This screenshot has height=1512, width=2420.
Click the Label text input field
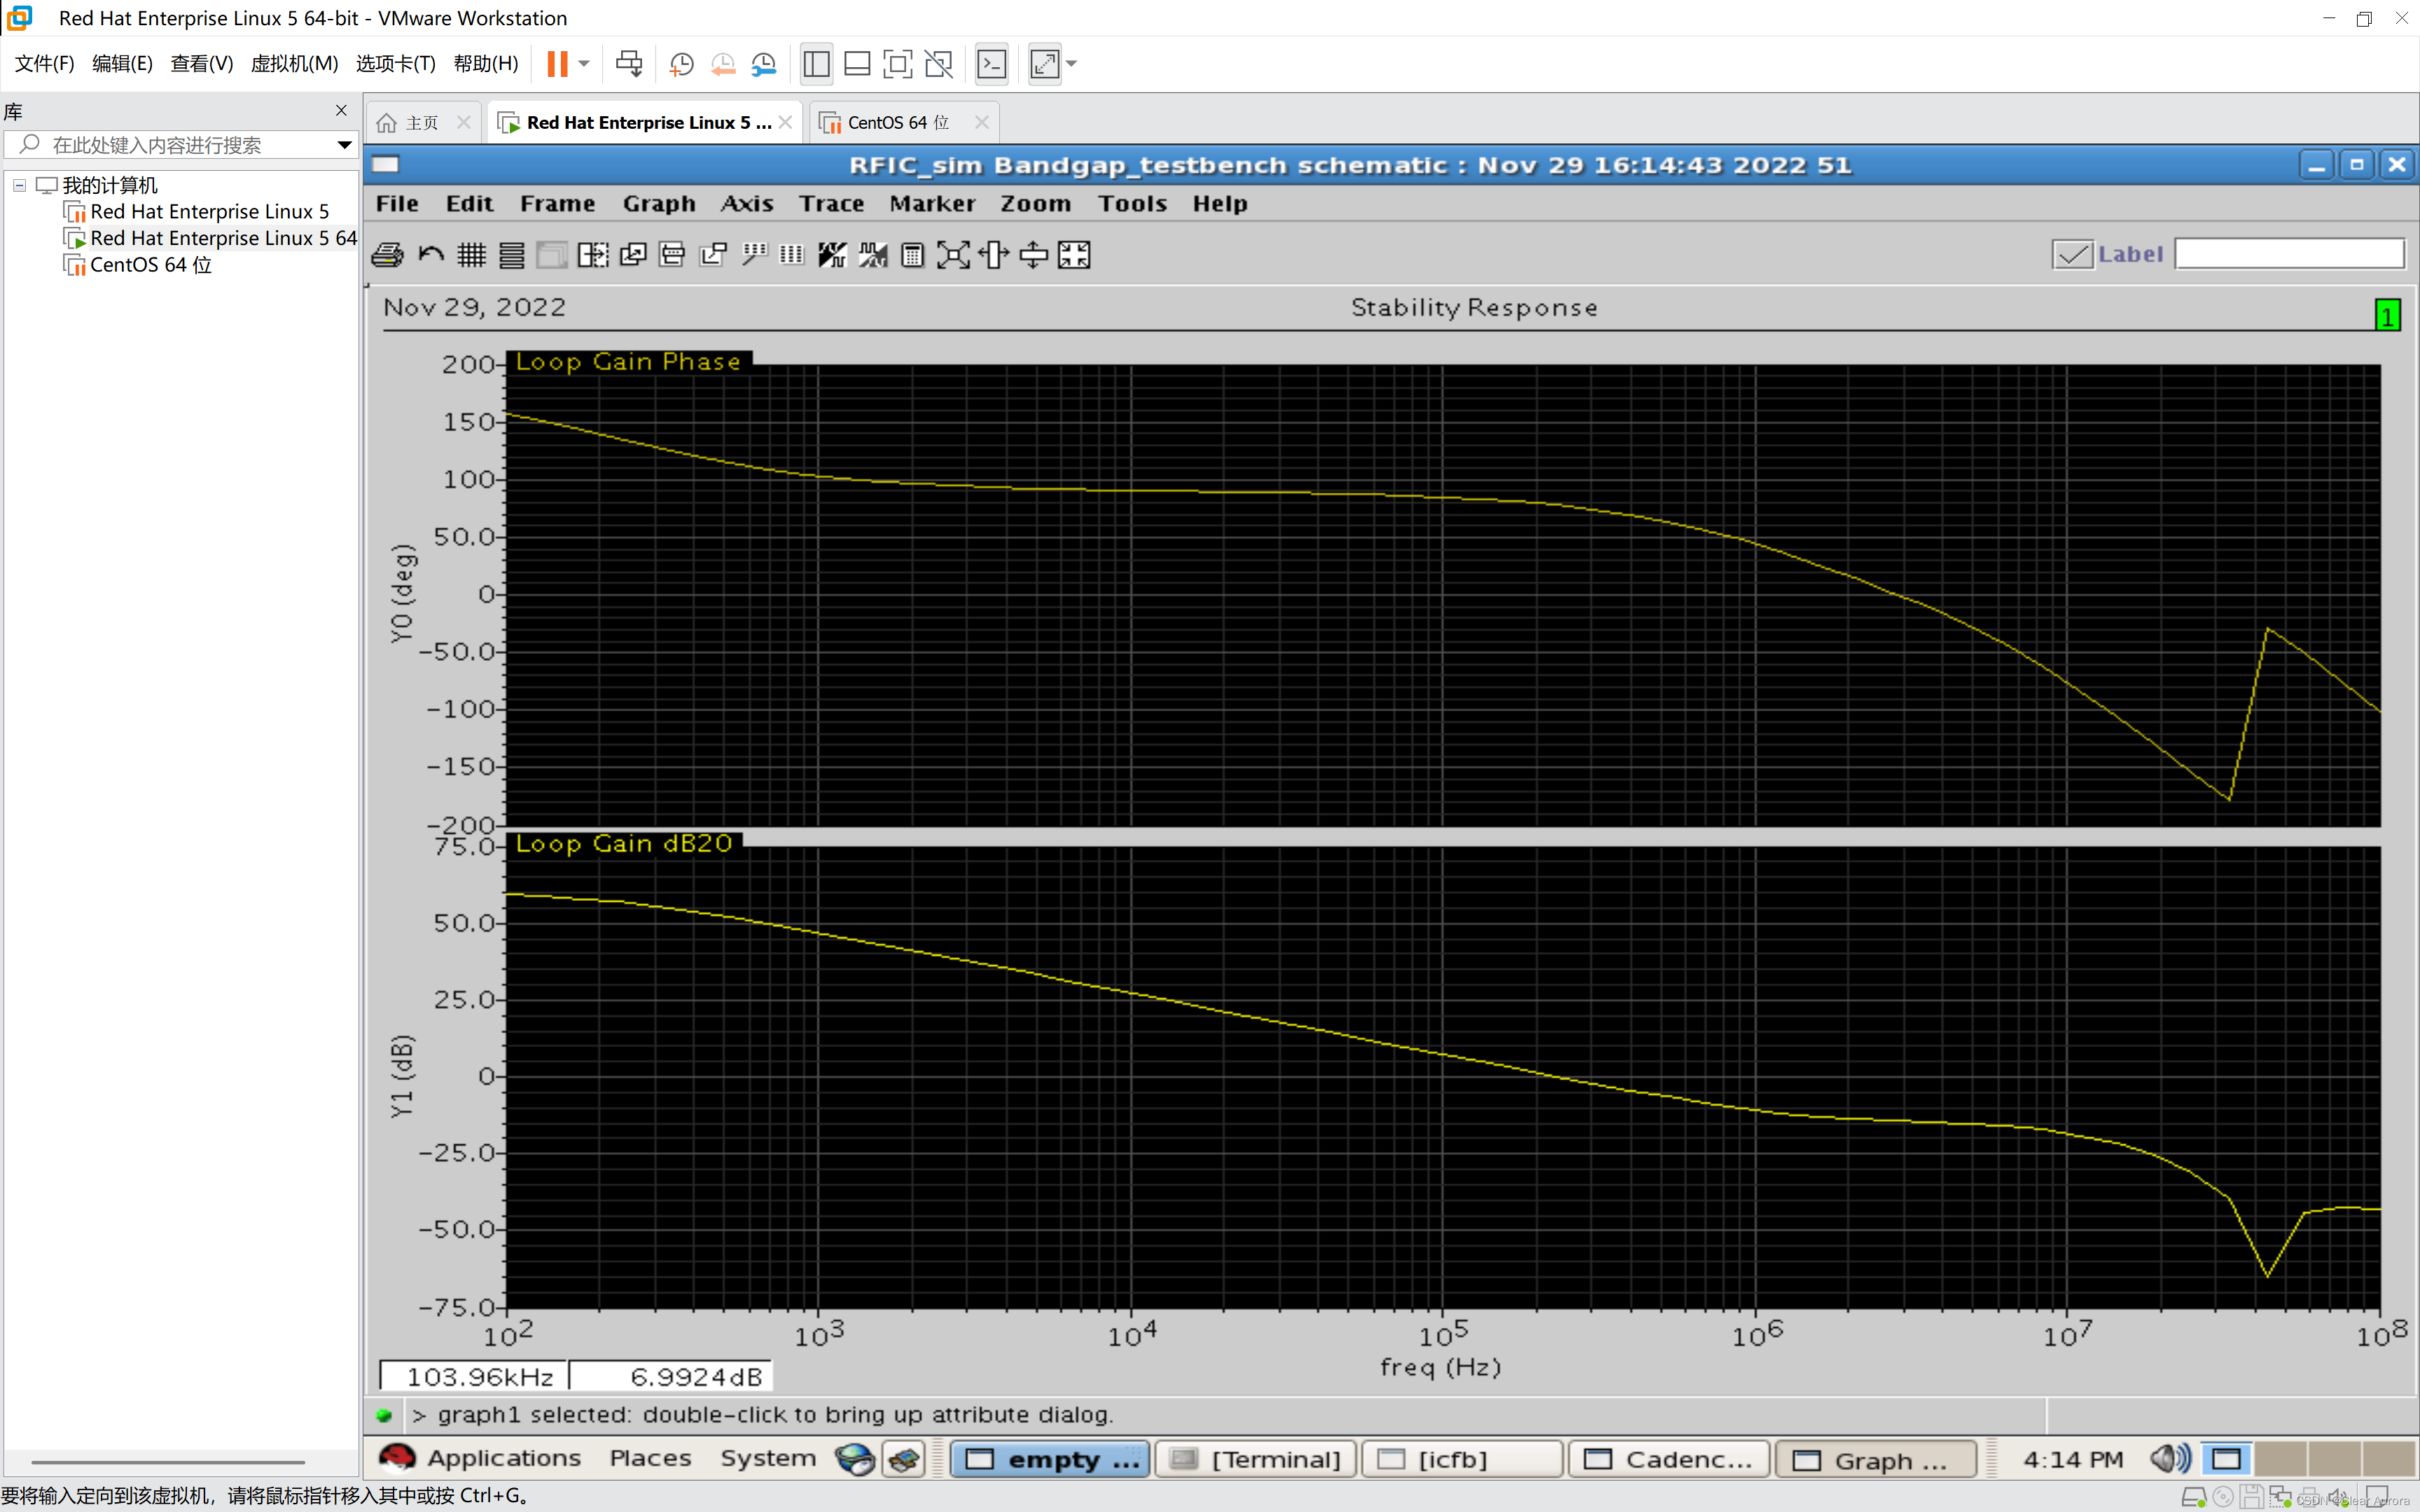pos(2289,254)
